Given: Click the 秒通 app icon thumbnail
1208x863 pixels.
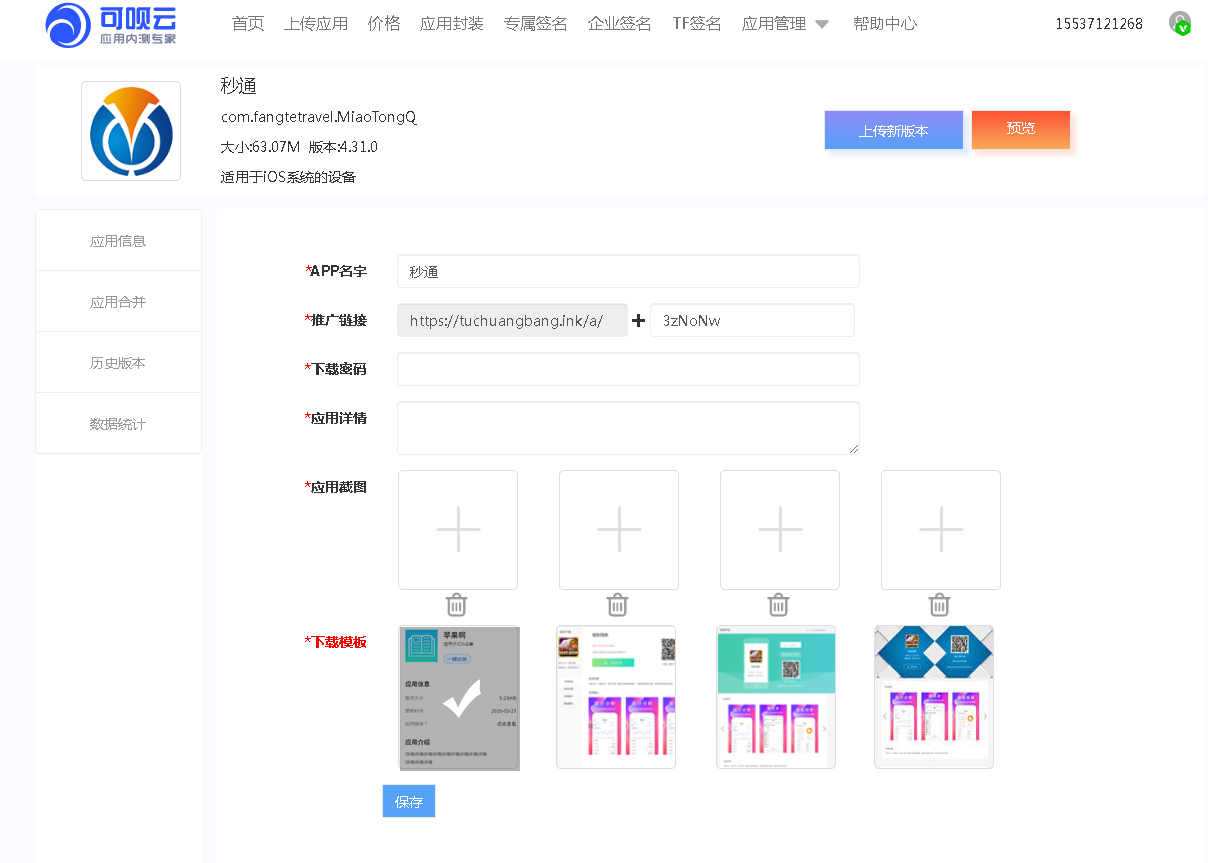Looking at the screenshot, I should 131,131.
